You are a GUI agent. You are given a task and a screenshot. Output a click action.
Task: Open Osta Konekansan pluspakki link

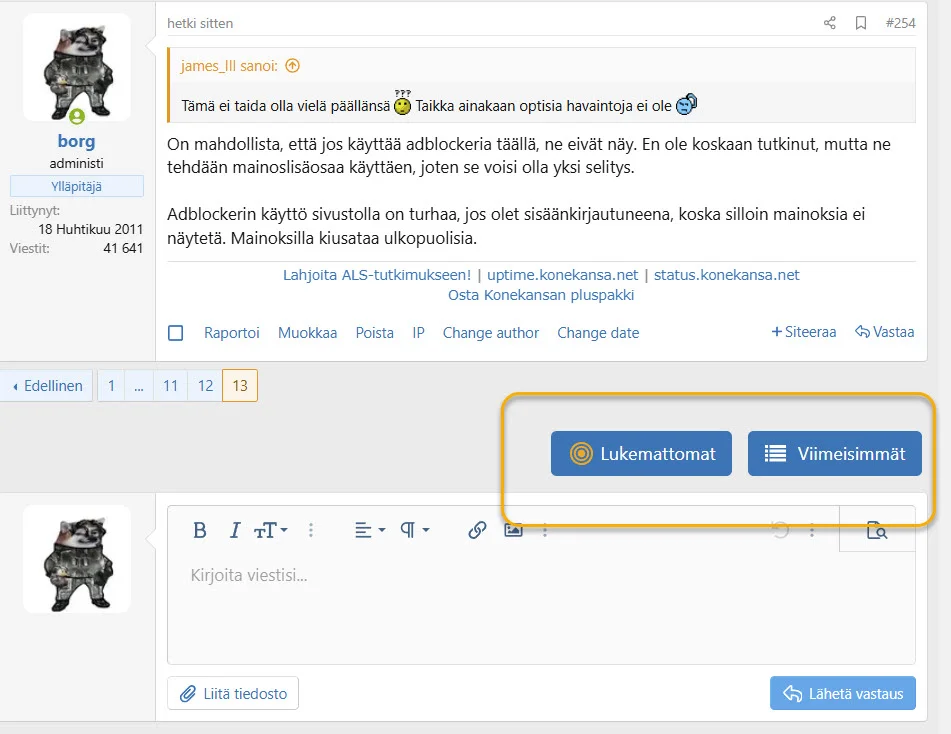tap(541, 295)
